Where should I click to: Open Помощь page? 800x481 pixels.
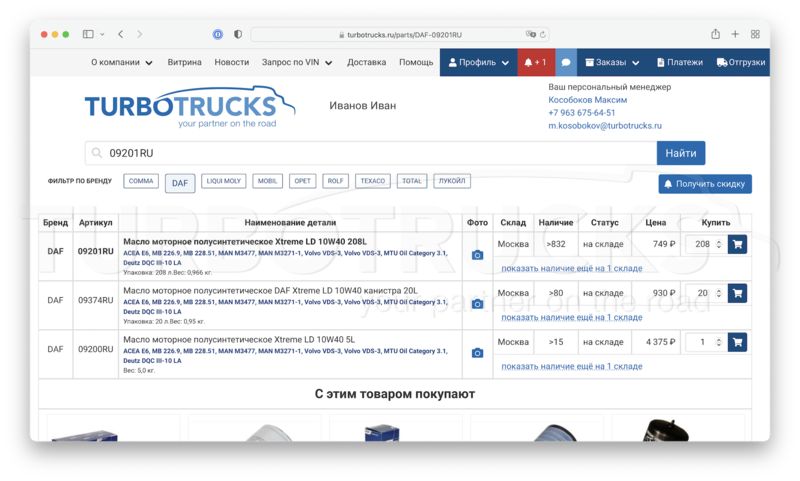point(416,62)
